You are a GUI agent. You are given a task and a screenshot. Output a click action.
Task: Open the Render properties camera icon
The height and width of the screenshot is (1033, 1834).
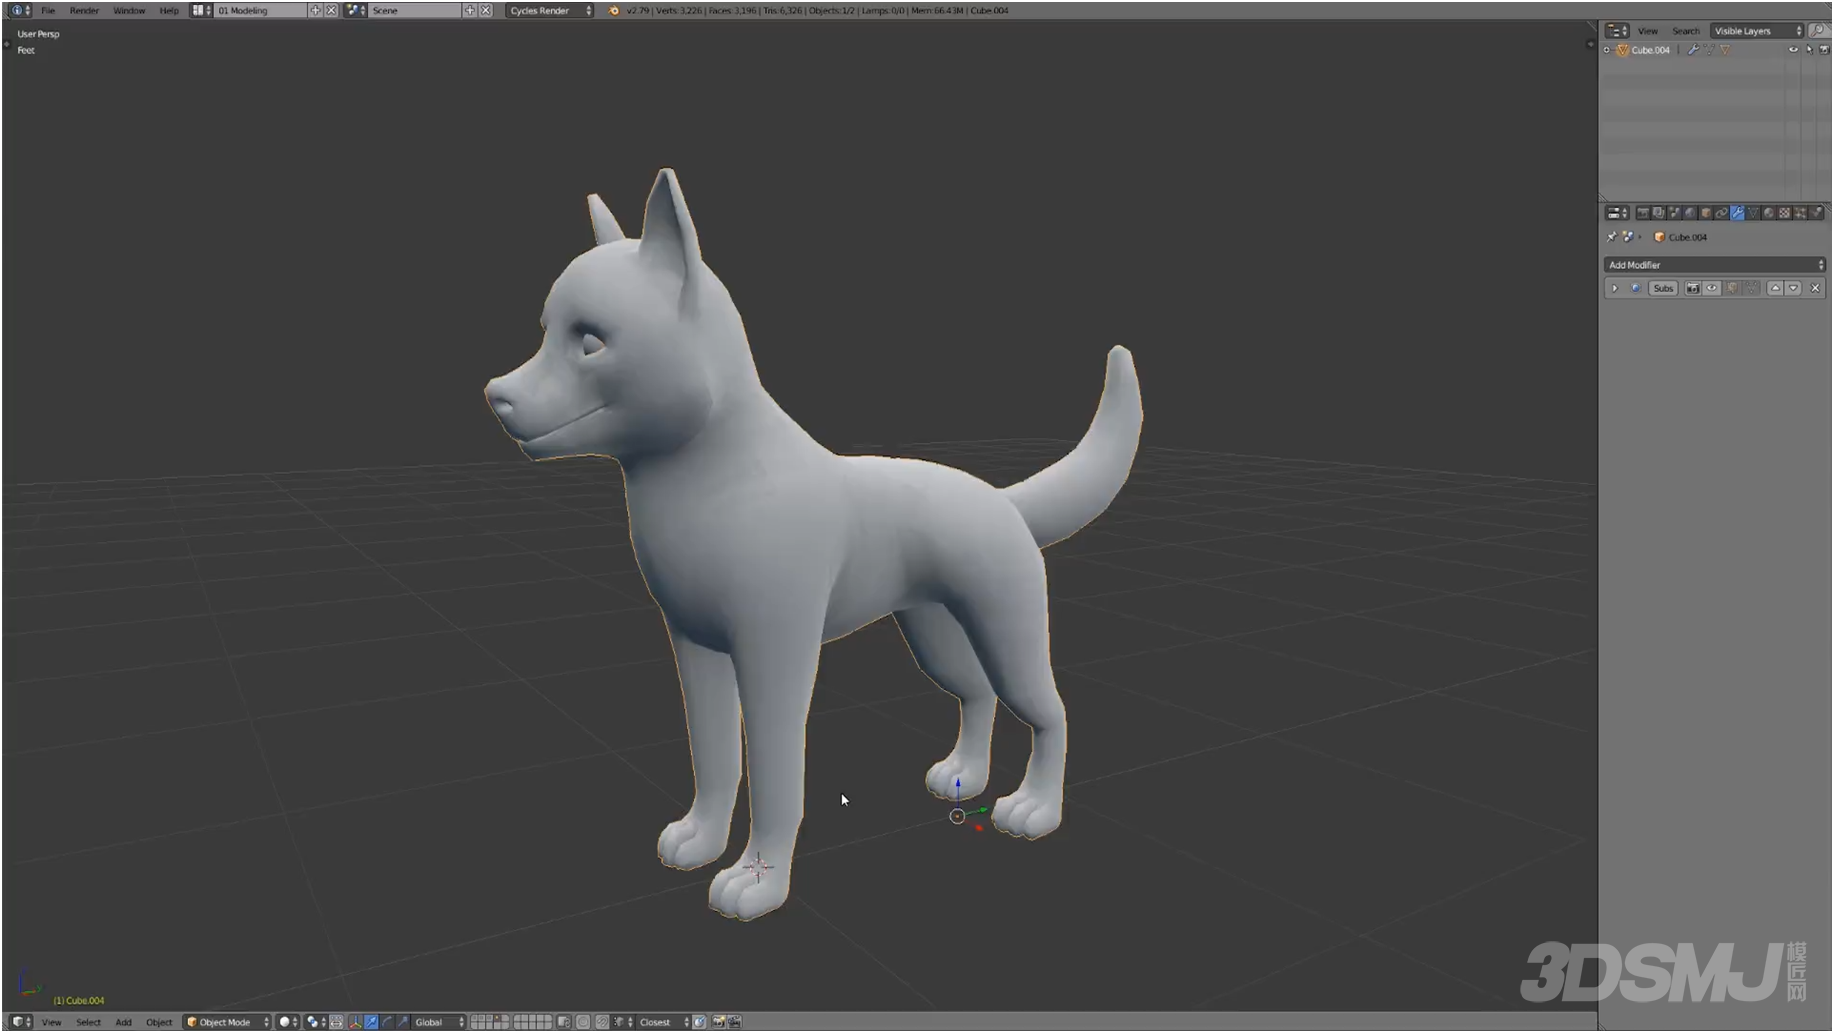coord(1643,213)
